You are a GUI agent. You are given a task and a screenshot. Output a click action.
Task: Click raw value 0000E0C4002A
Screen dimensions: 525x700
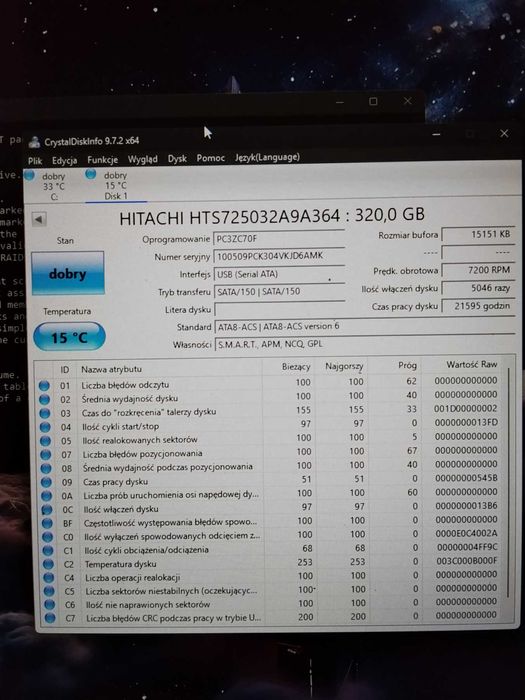467,533
